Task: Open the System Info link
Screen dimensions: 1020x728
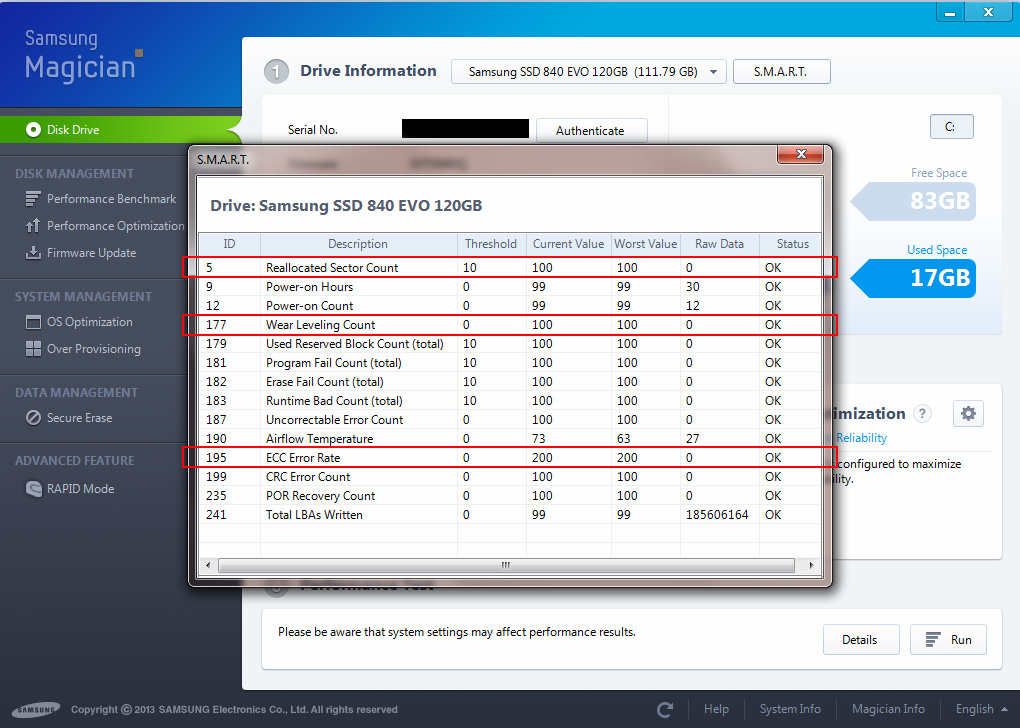Action: (x=790, y=709)
